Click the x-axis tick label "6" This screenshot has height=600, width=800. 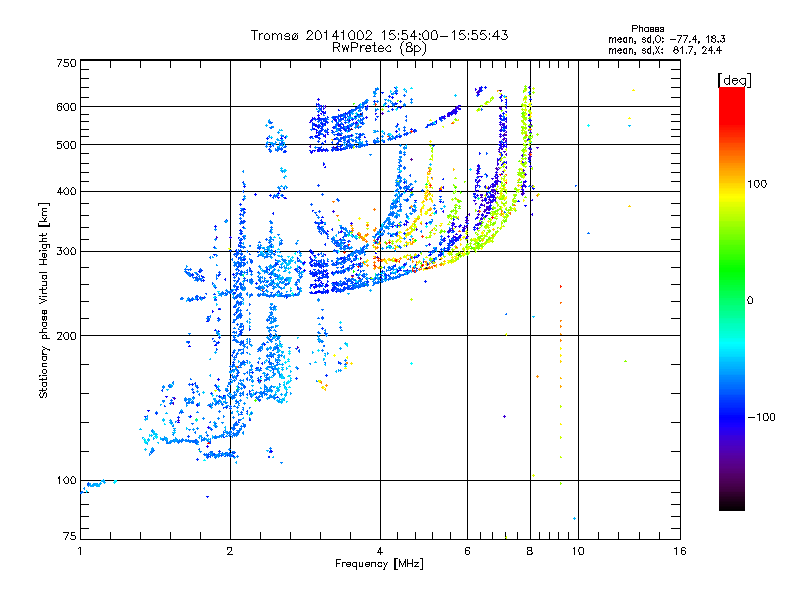[x=467, y=551]
